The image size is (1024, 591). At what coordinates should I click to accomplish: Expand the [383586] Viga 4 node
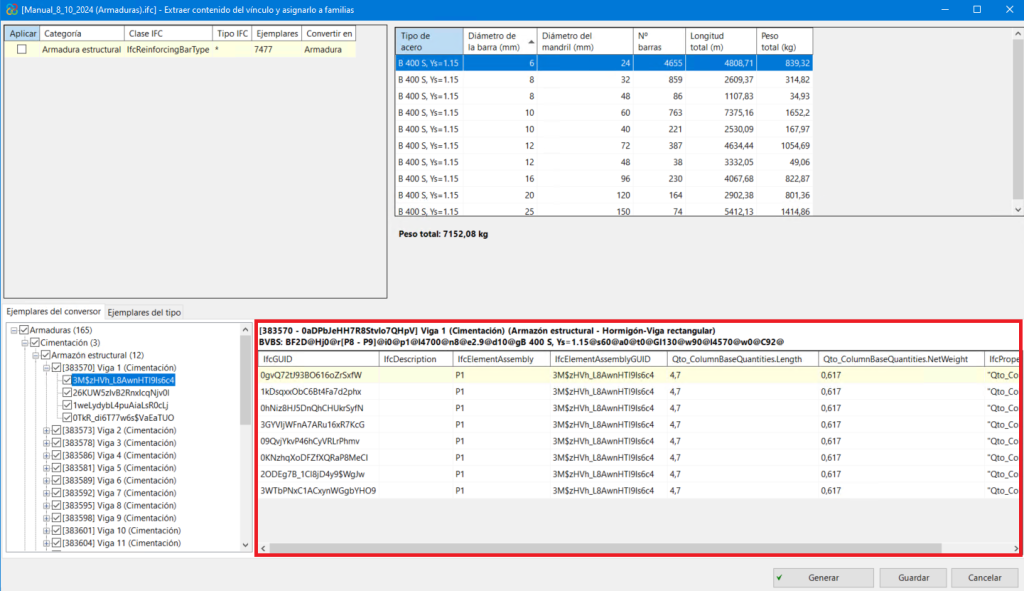click(x=46, y=455)
